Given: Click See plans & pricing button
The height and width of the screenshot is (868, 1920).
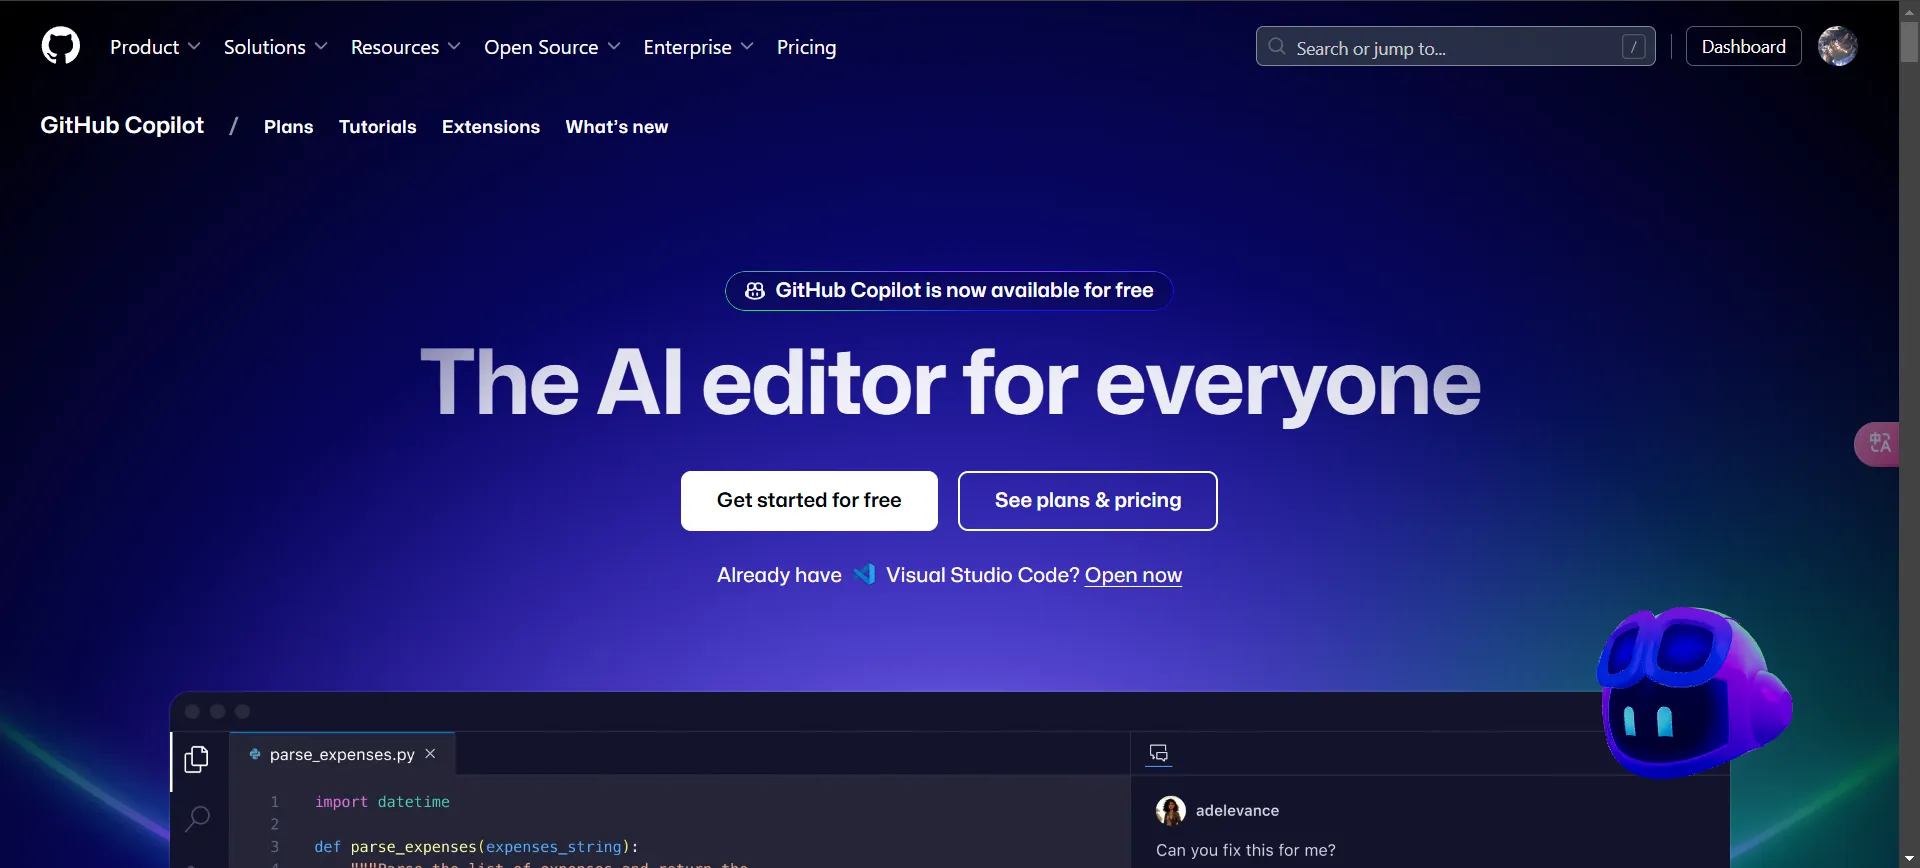Looking at the screenshot, I should coord(1087,501).
